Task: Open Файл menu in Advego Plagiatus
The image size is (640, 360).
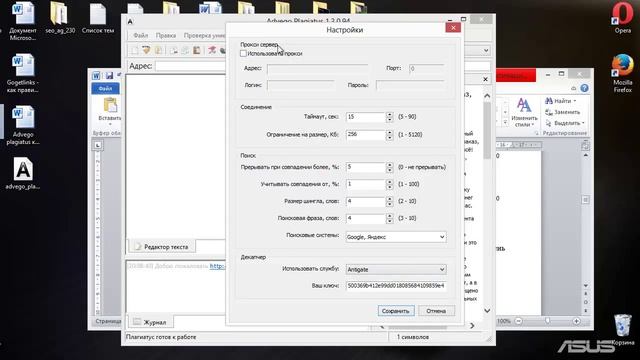Action: (140, 36)
